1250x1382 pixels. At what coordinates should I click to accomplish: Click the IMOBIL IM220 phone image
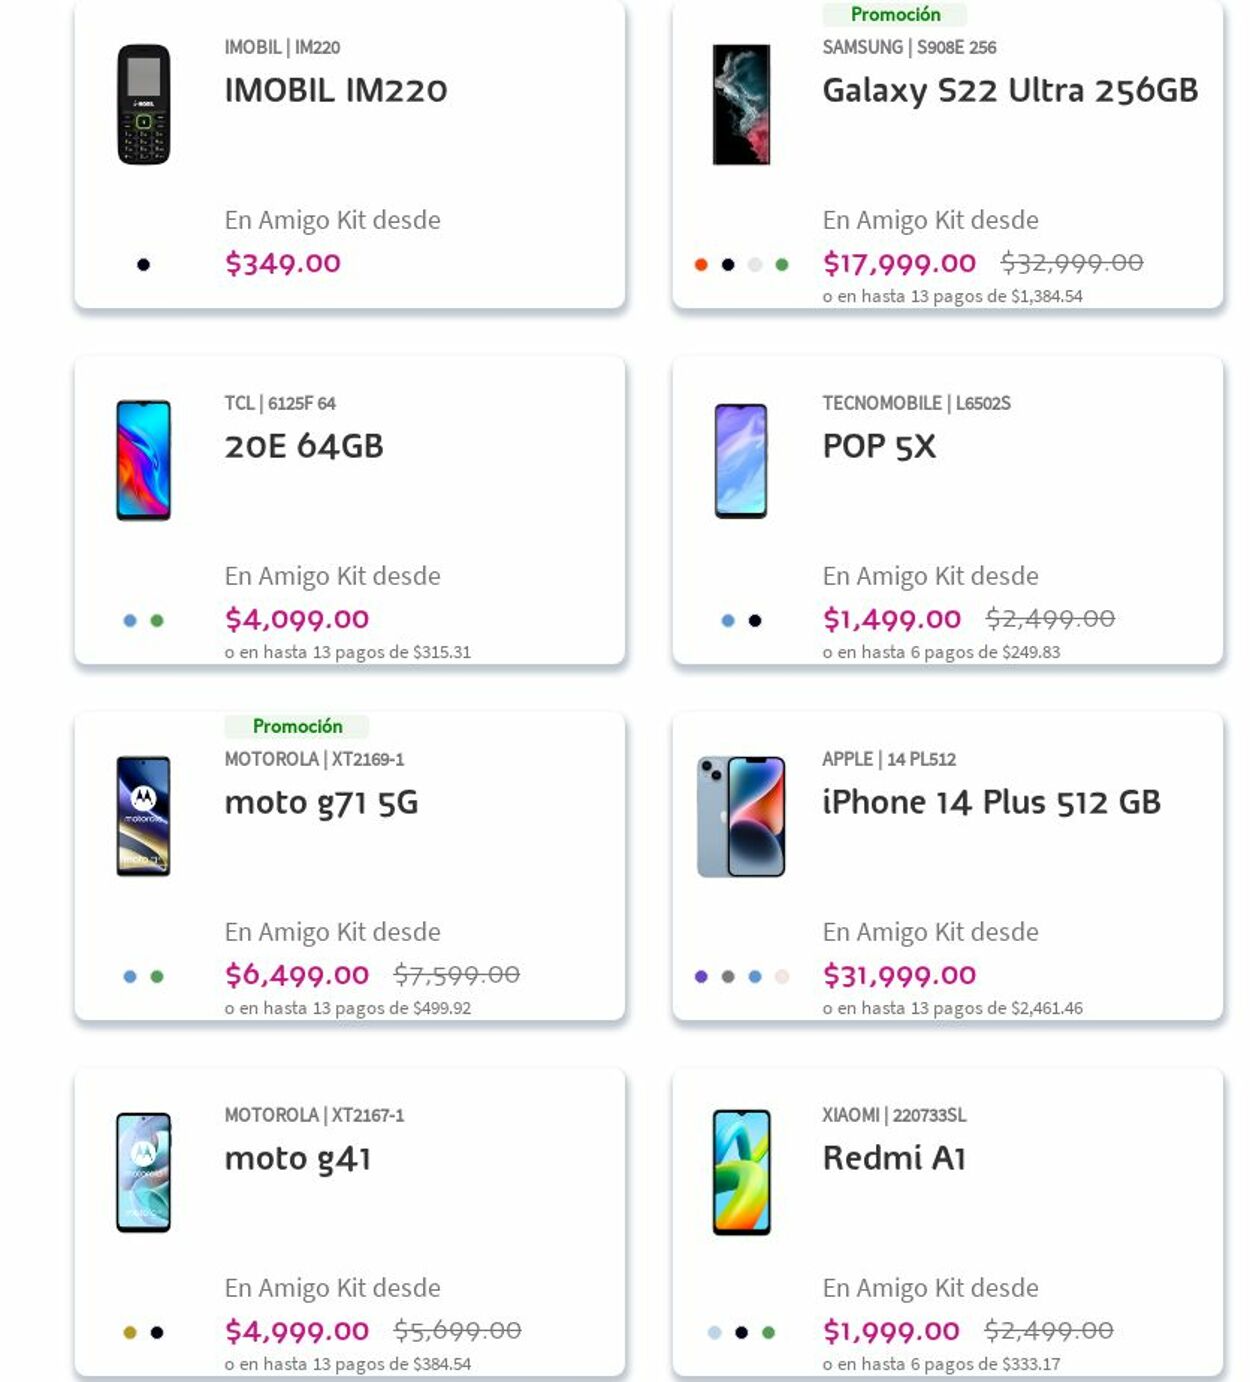click(144, 104)
